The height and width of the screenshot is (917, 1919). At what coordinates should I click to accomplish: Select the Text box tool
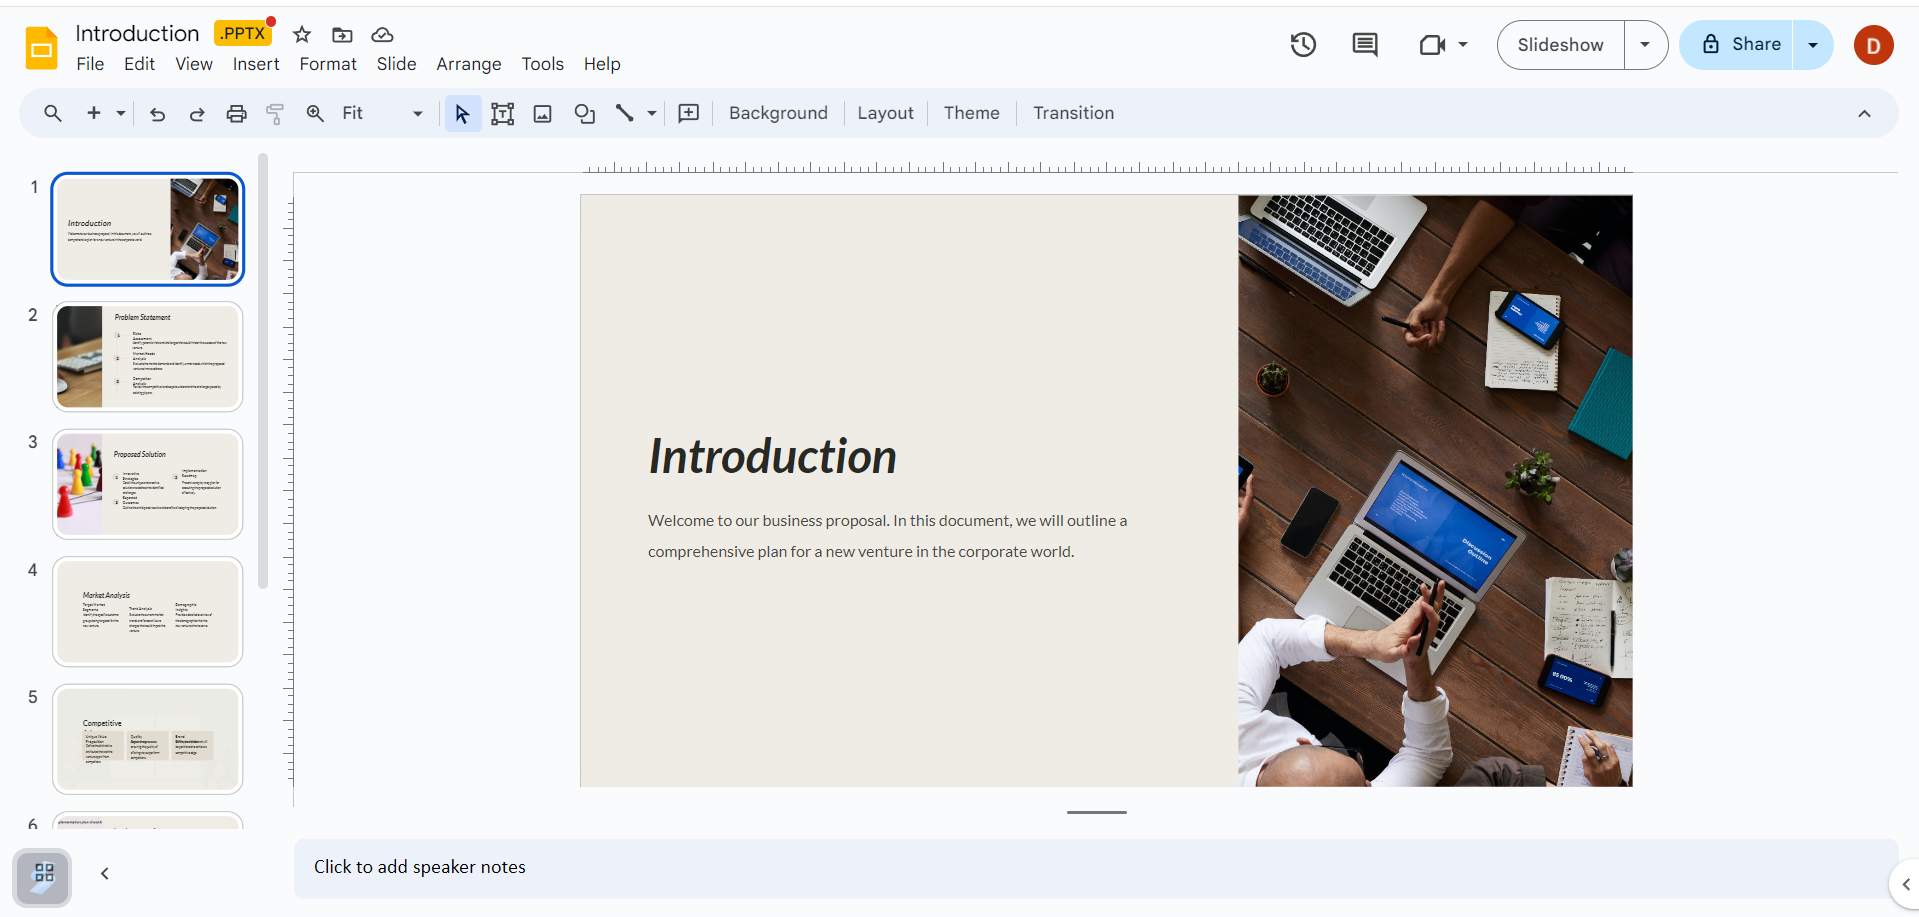502,114
